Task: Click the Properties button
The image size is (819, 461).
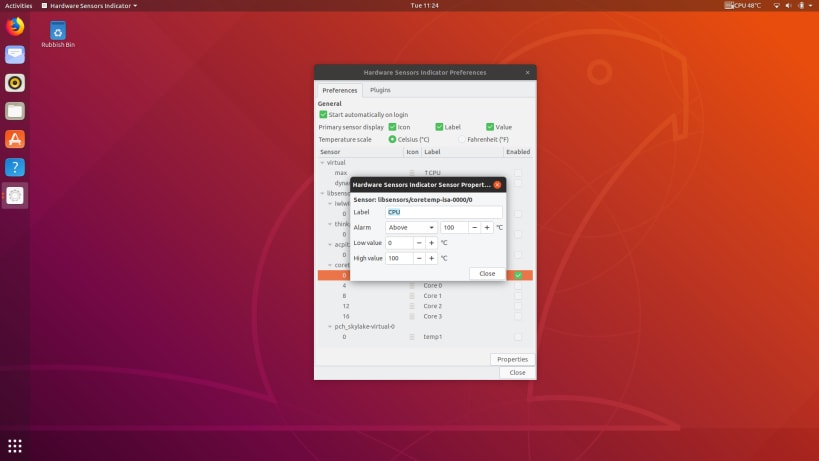Action: pos(512,359)
